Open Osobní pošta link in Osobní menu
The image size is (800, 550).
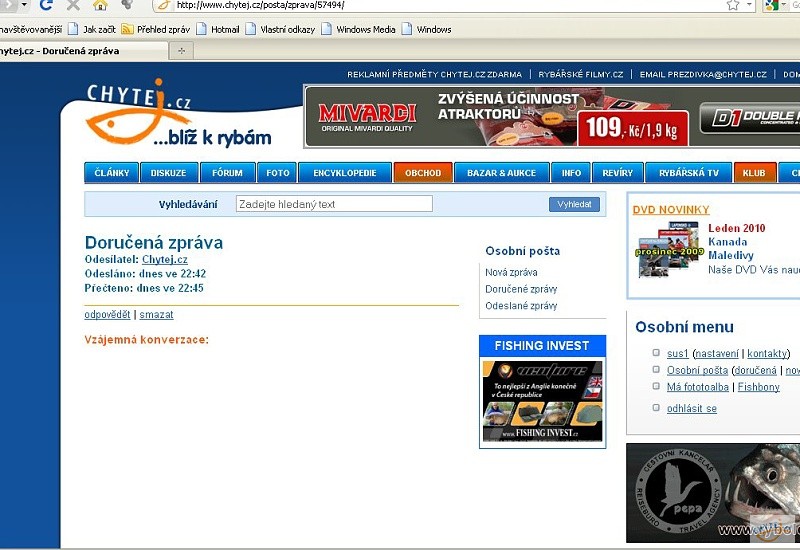[697, 370]
